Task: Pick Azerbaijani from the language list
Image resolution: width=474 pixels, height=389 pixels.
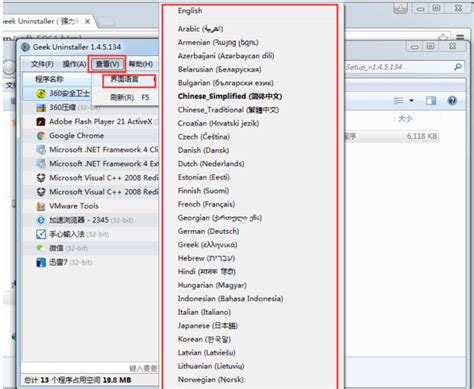Action: pos(226,56)
